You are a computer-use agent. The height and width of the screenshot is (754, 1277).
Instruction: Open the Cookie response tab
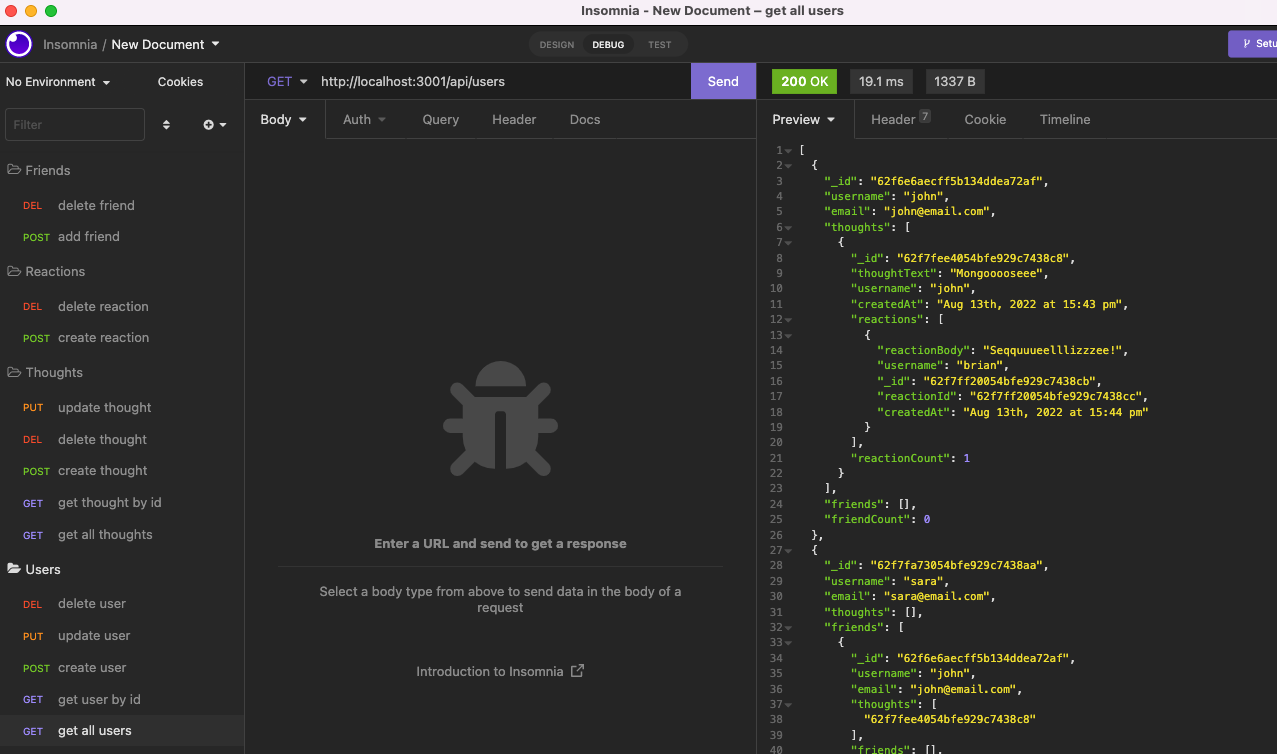click(985, 119)
